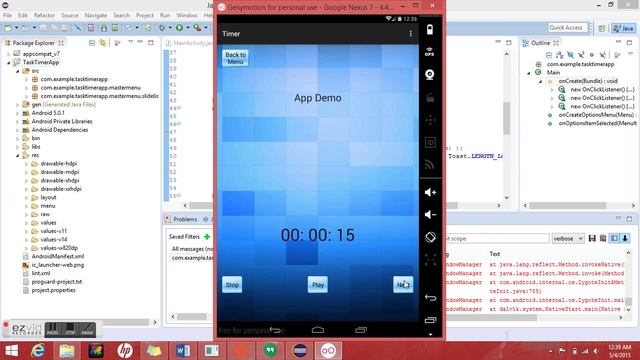
Task: Add a new LogCat saved filter
Action: (207, 237)
